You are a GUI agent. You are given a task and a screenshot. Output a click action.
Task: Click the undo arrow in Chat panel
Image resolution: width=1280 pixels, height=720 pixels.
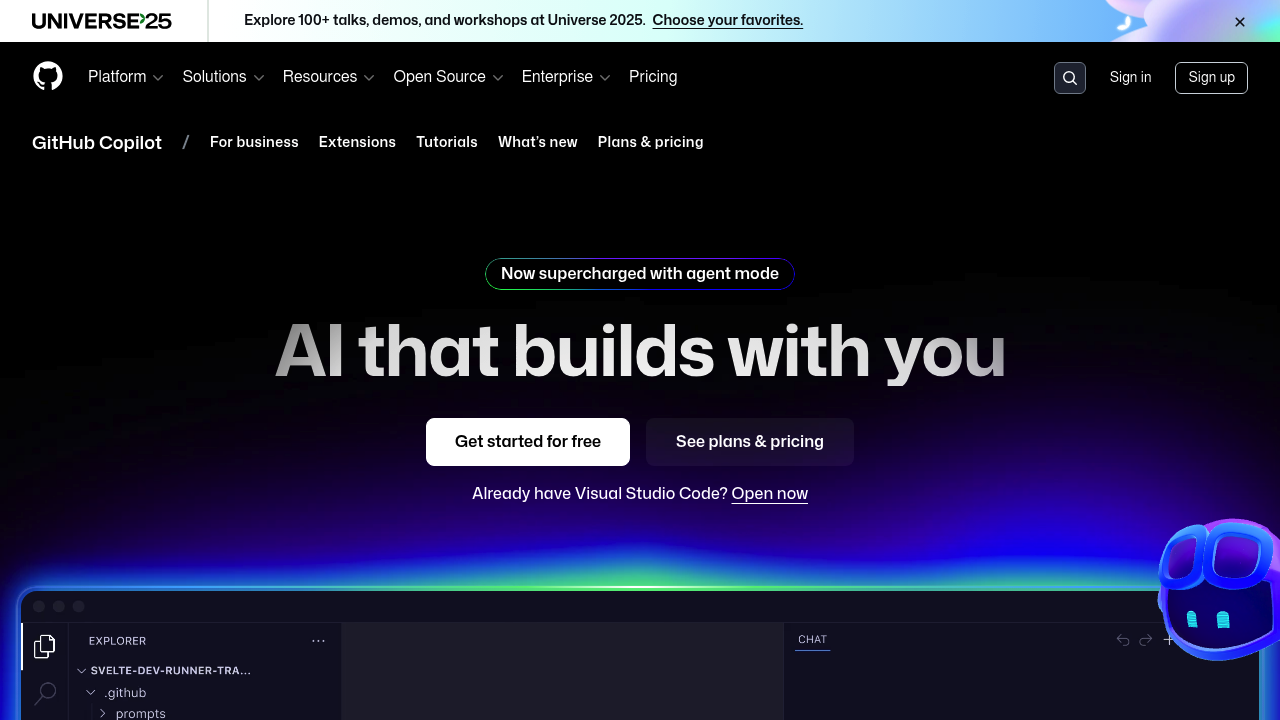point(1123,640)
